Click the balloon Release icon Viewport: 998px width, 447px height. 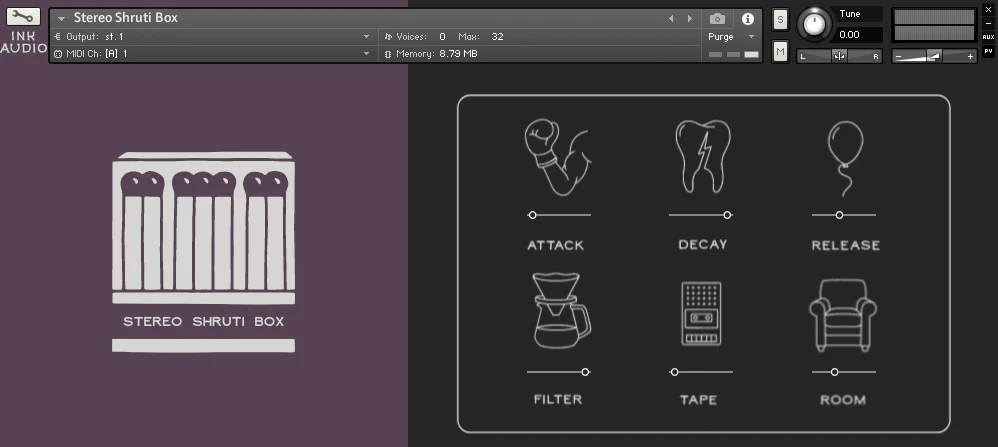click(845, 158)
